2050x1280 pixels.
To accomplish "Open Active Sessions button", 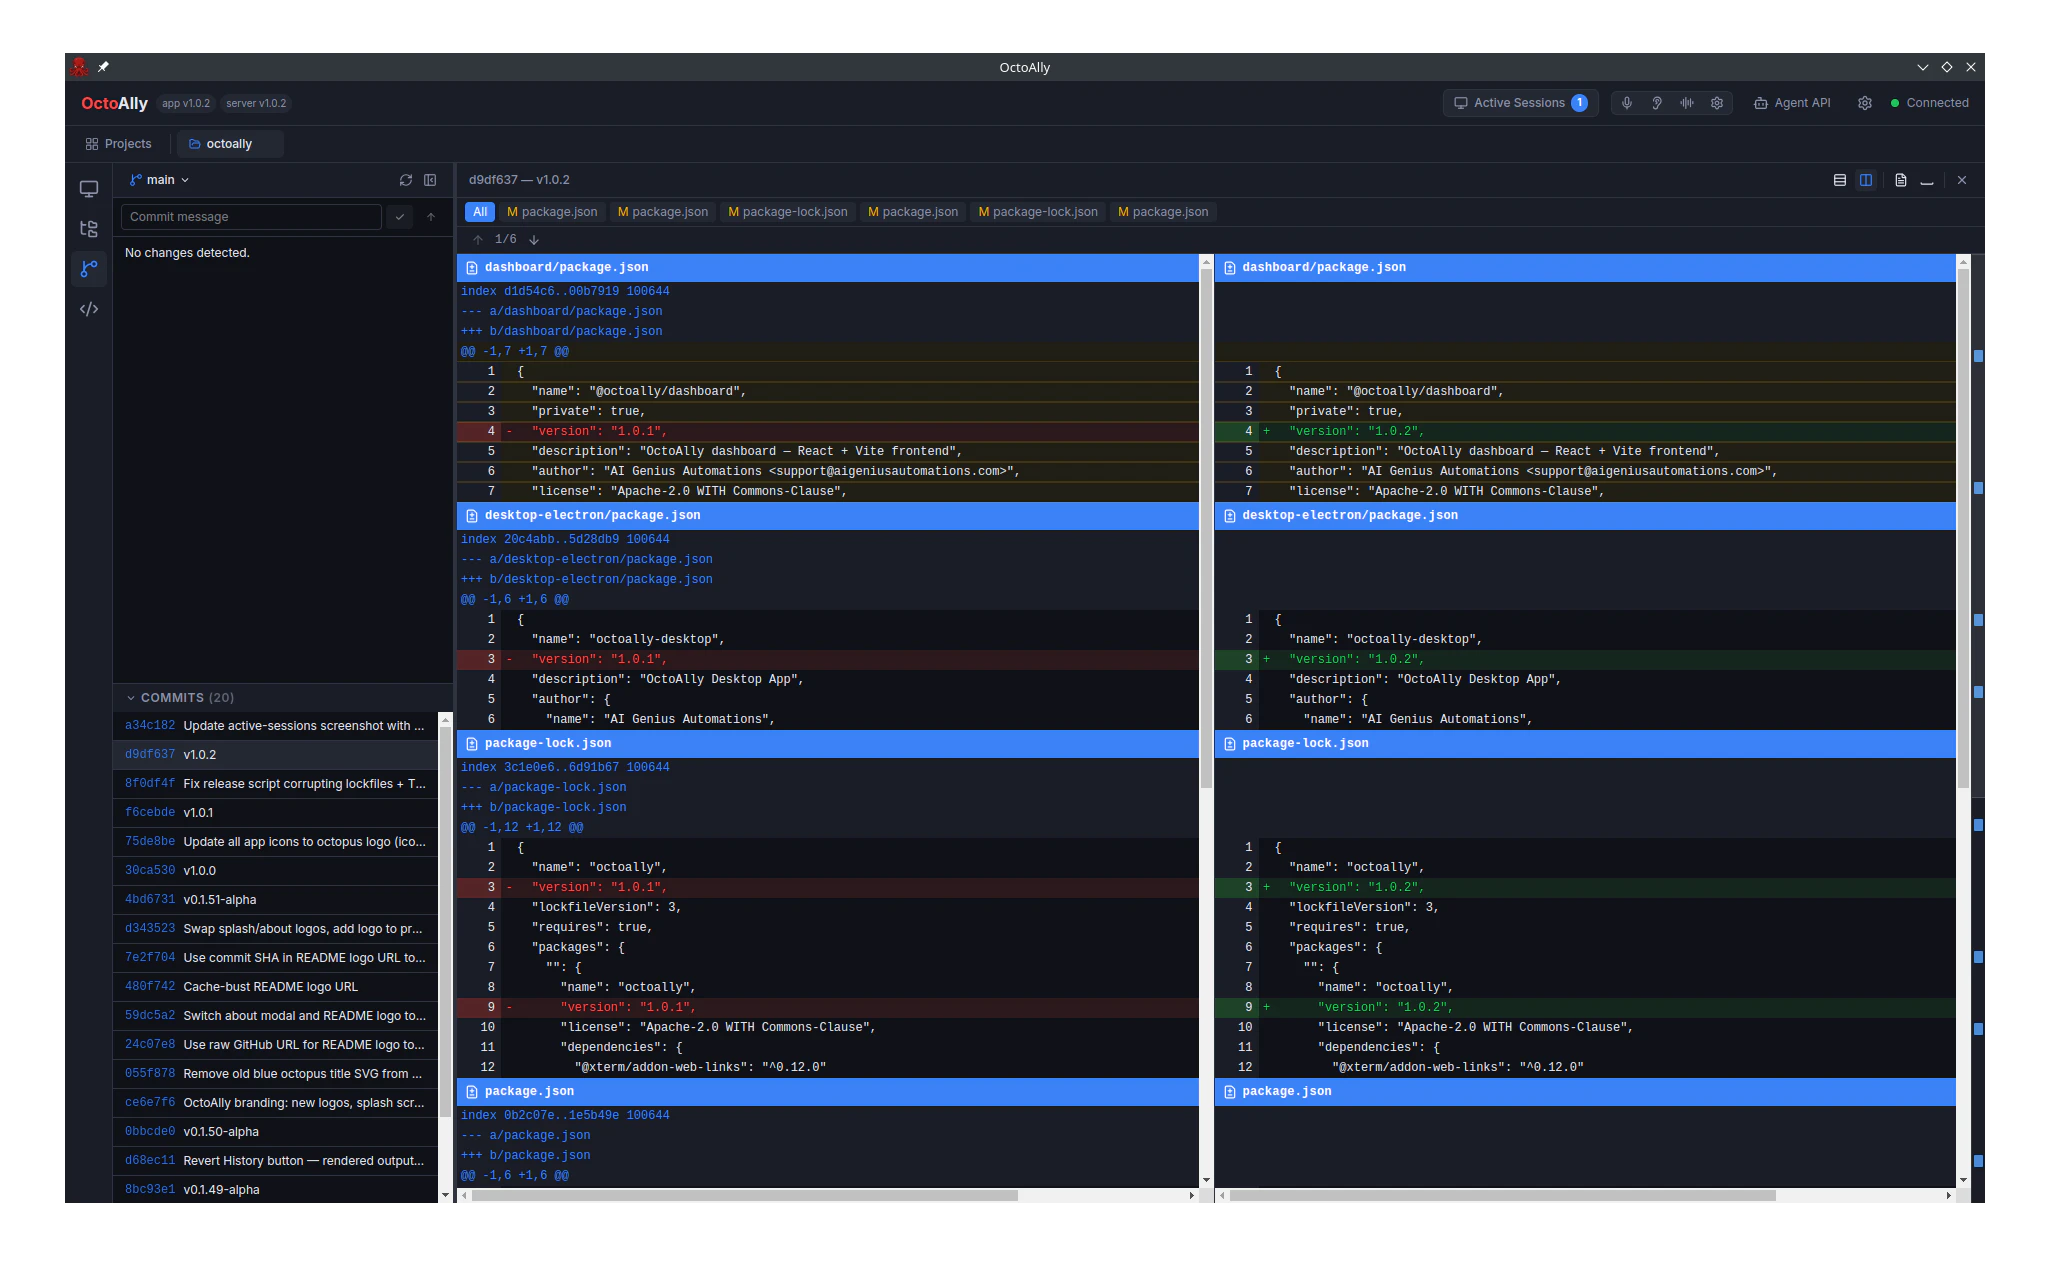I will coord(1519,103).
